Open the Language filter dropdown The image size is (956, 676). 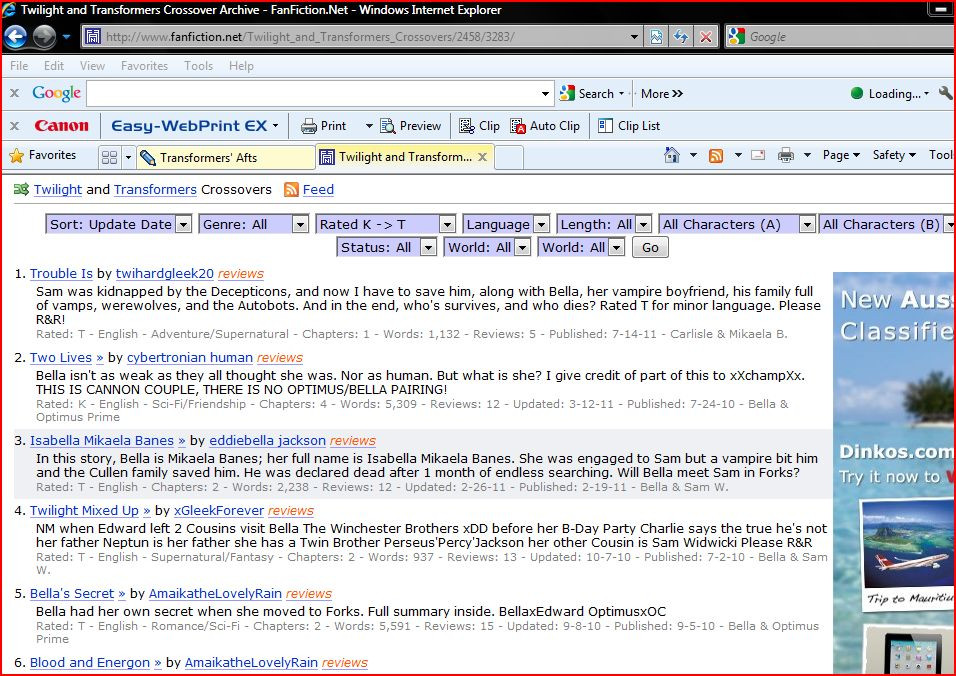506,224
